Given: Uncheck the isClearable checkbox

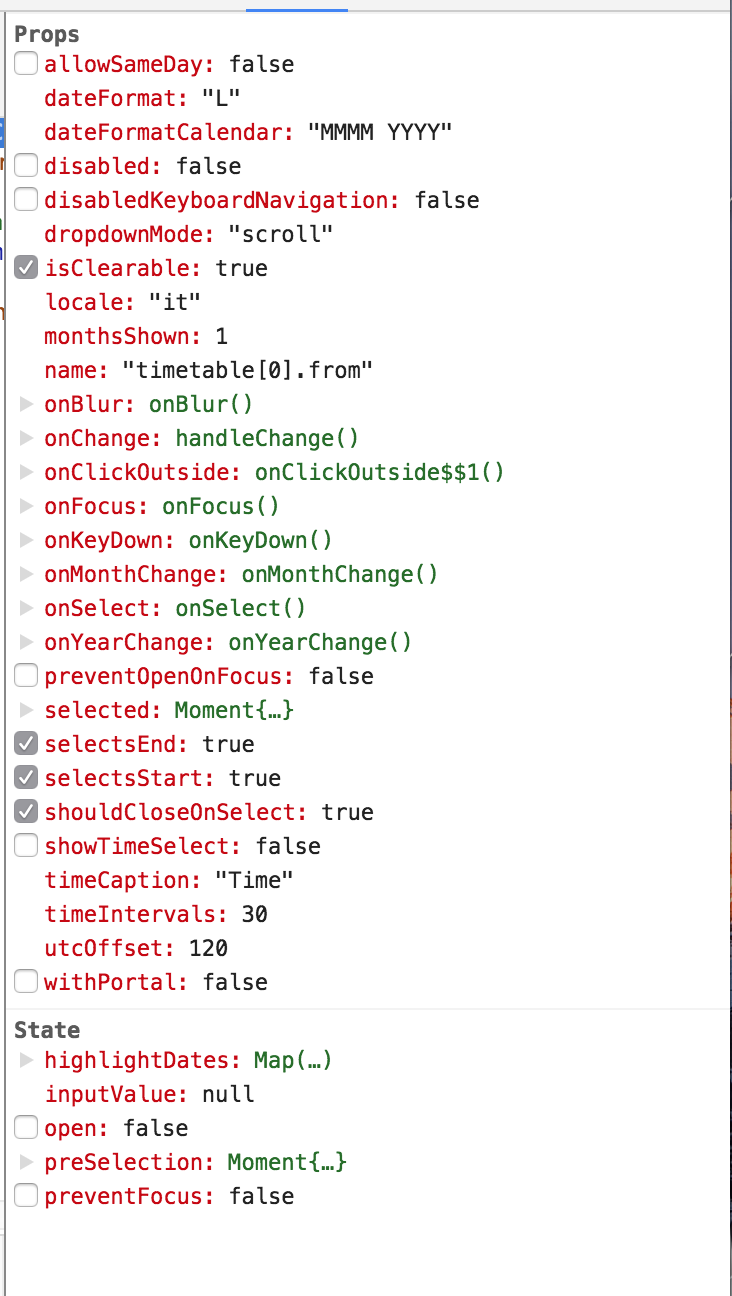Looking at the screenshot, I should pos(25,266).
